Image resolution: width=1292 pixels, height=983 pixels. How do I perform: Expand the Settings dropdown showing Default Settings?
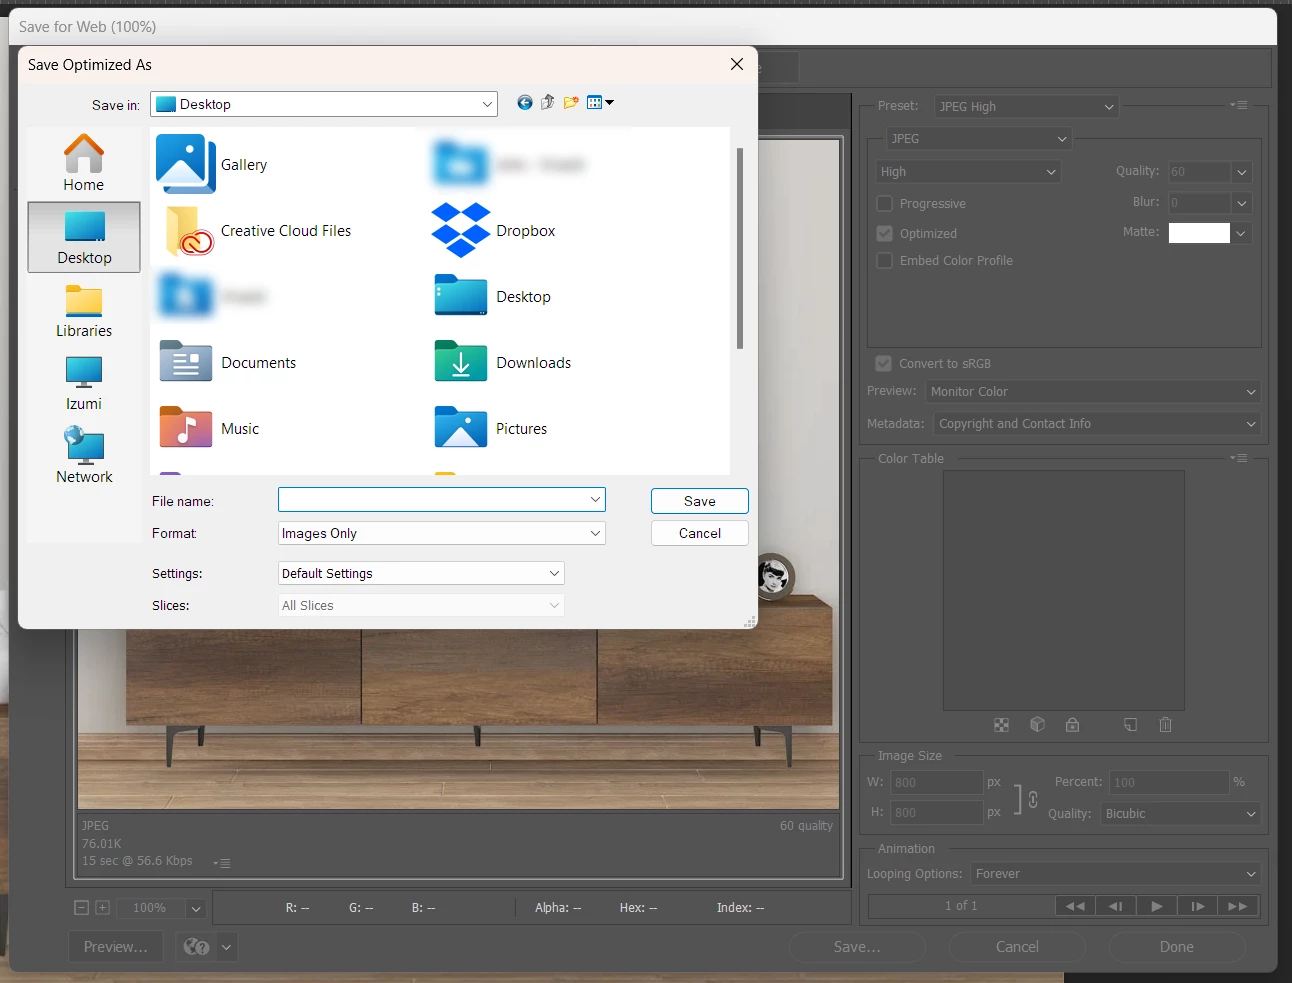click(x=421, y=574)
